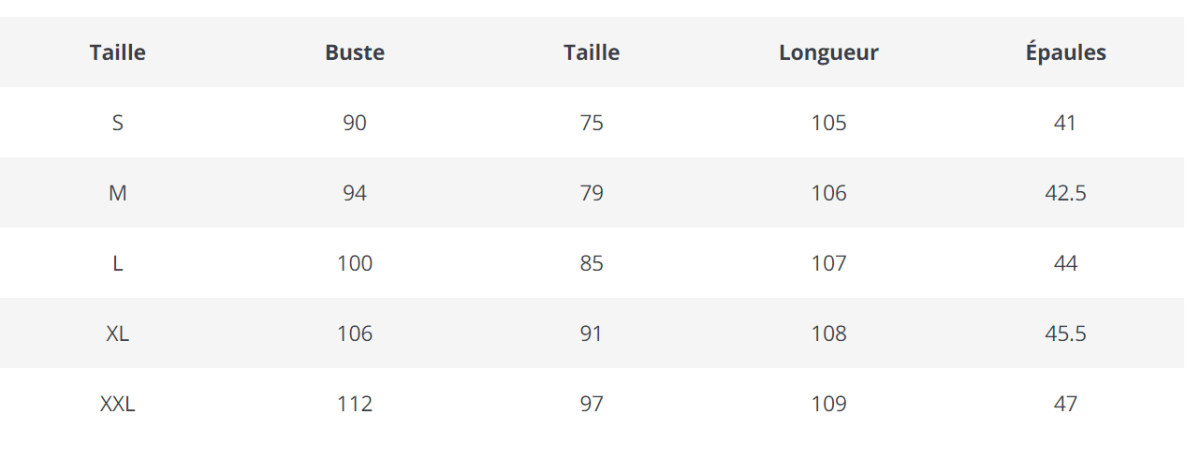Select the M size row label
This screenshot has width=1200, height=459.
117,193
